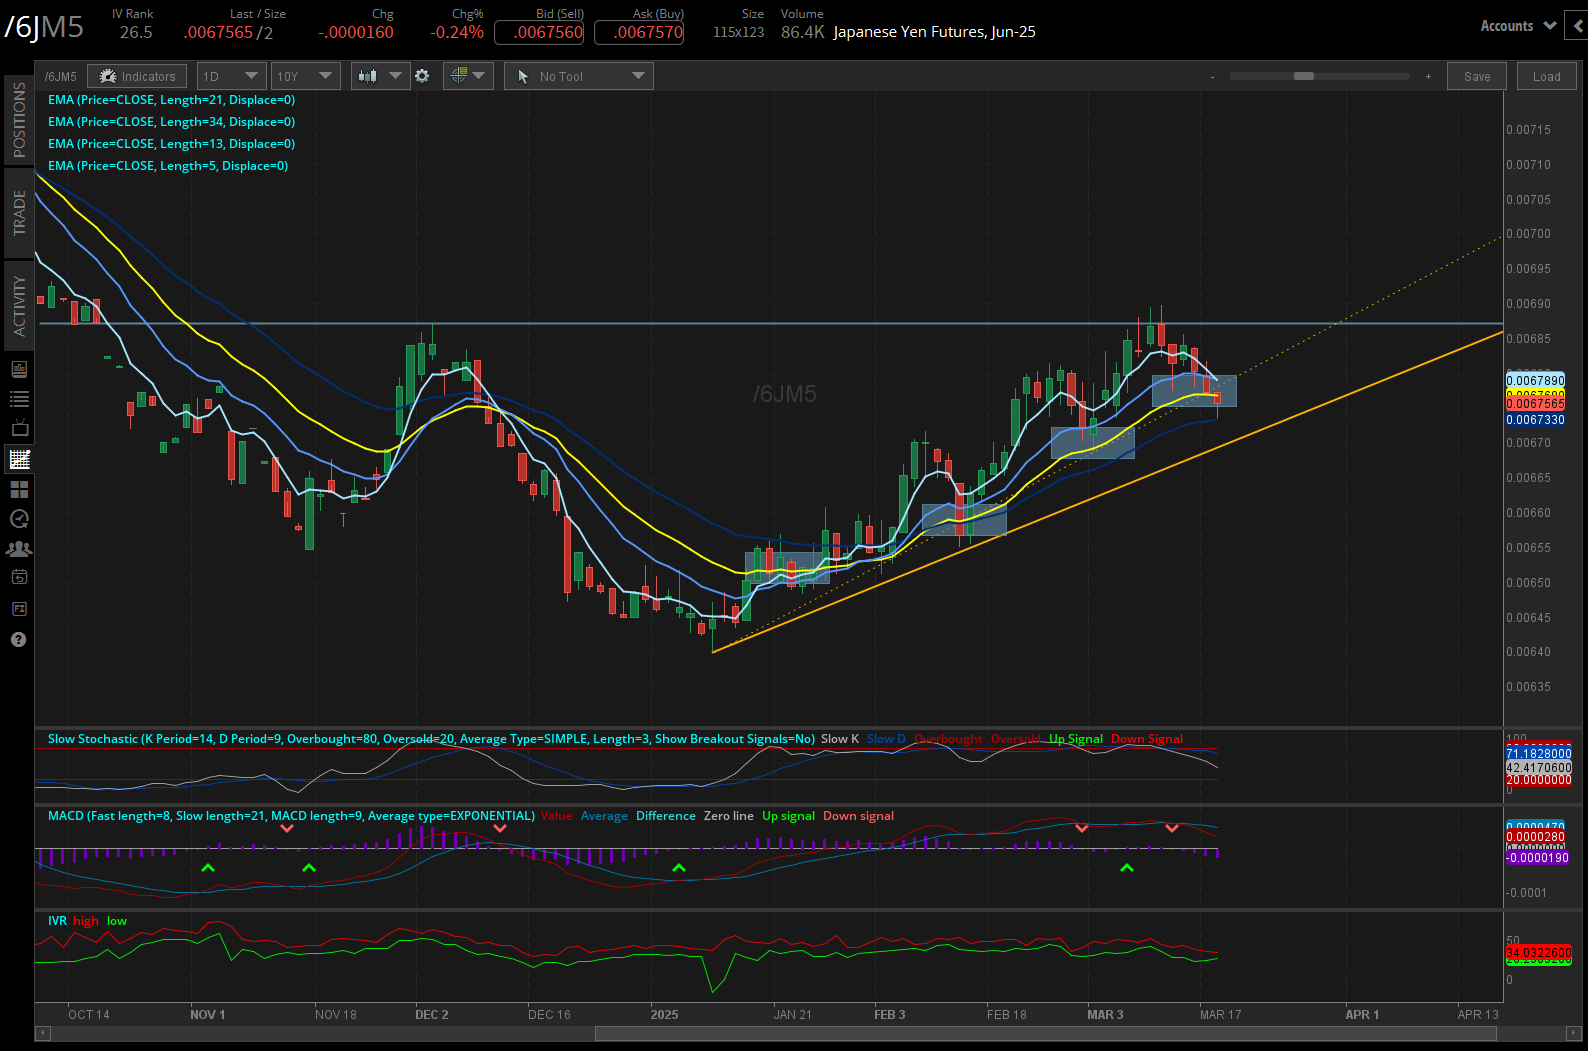The height and width of the screenshot is (1051, 1588).
Task: Open the No Tool dropdown
Action: coord(579,76)
